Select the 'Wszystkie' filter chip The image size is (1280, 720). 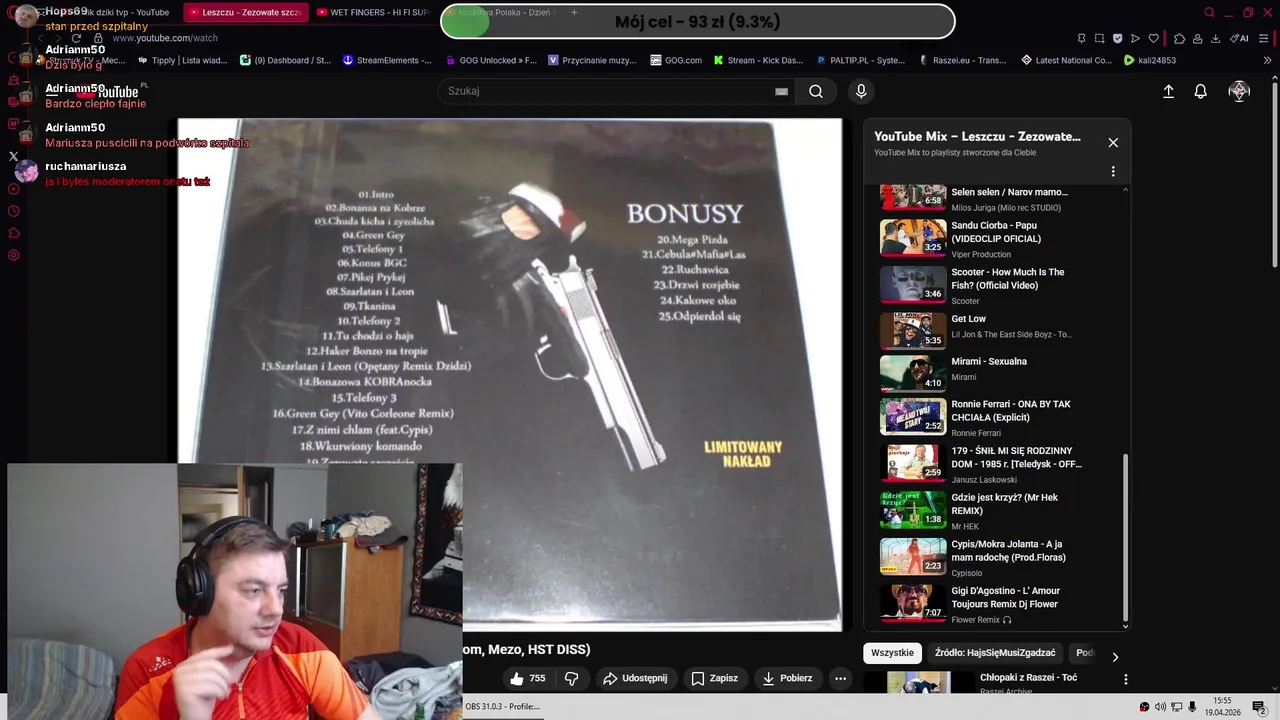tap(892, 653)
